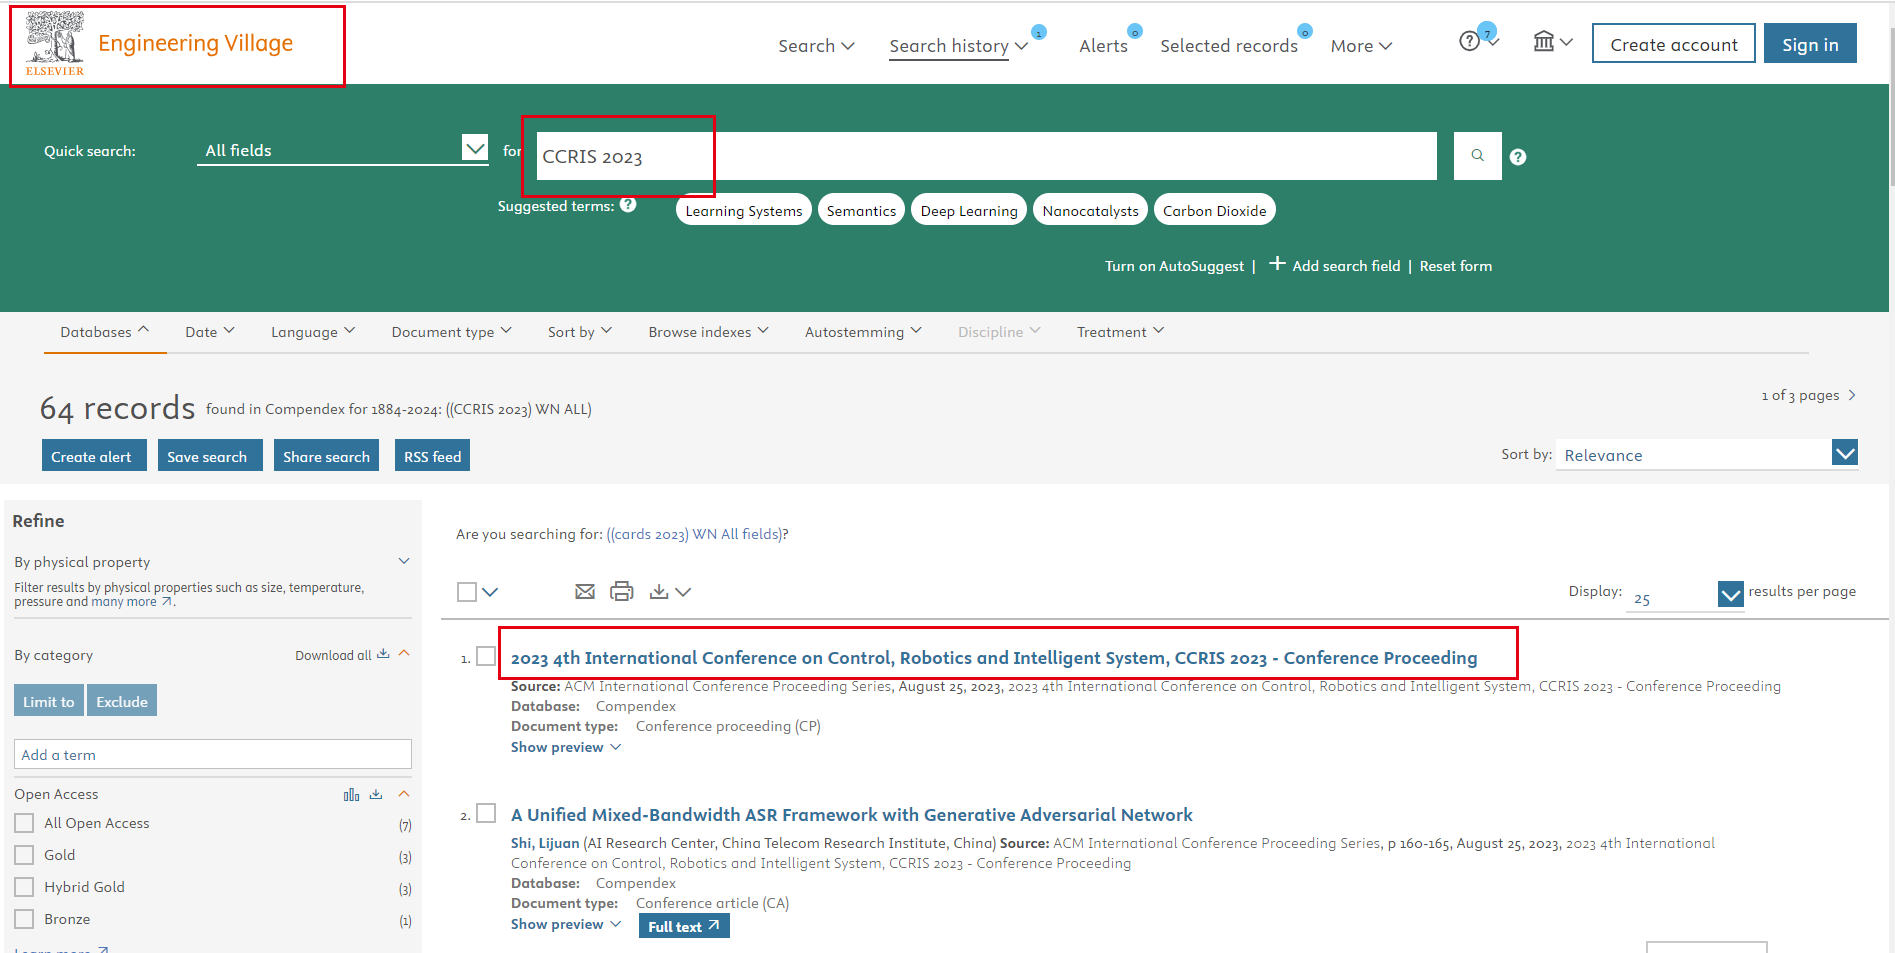The width and height of the screenshot is (1895, 953).
Task: Click the Limit to button
Action: (x=49, y=701)
